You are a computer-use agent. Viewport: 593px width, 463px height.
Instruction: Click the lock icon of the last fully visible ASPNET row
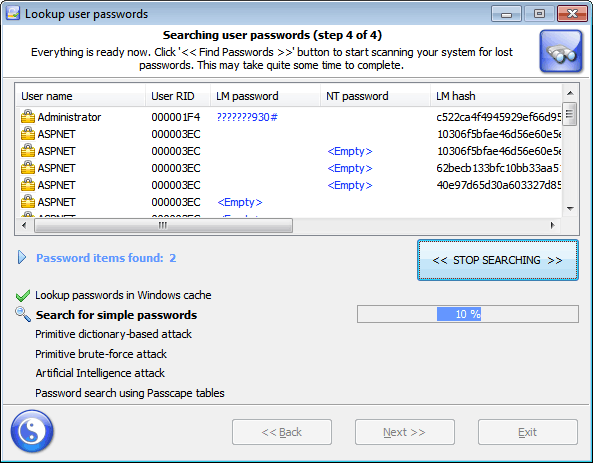[28, 202]
